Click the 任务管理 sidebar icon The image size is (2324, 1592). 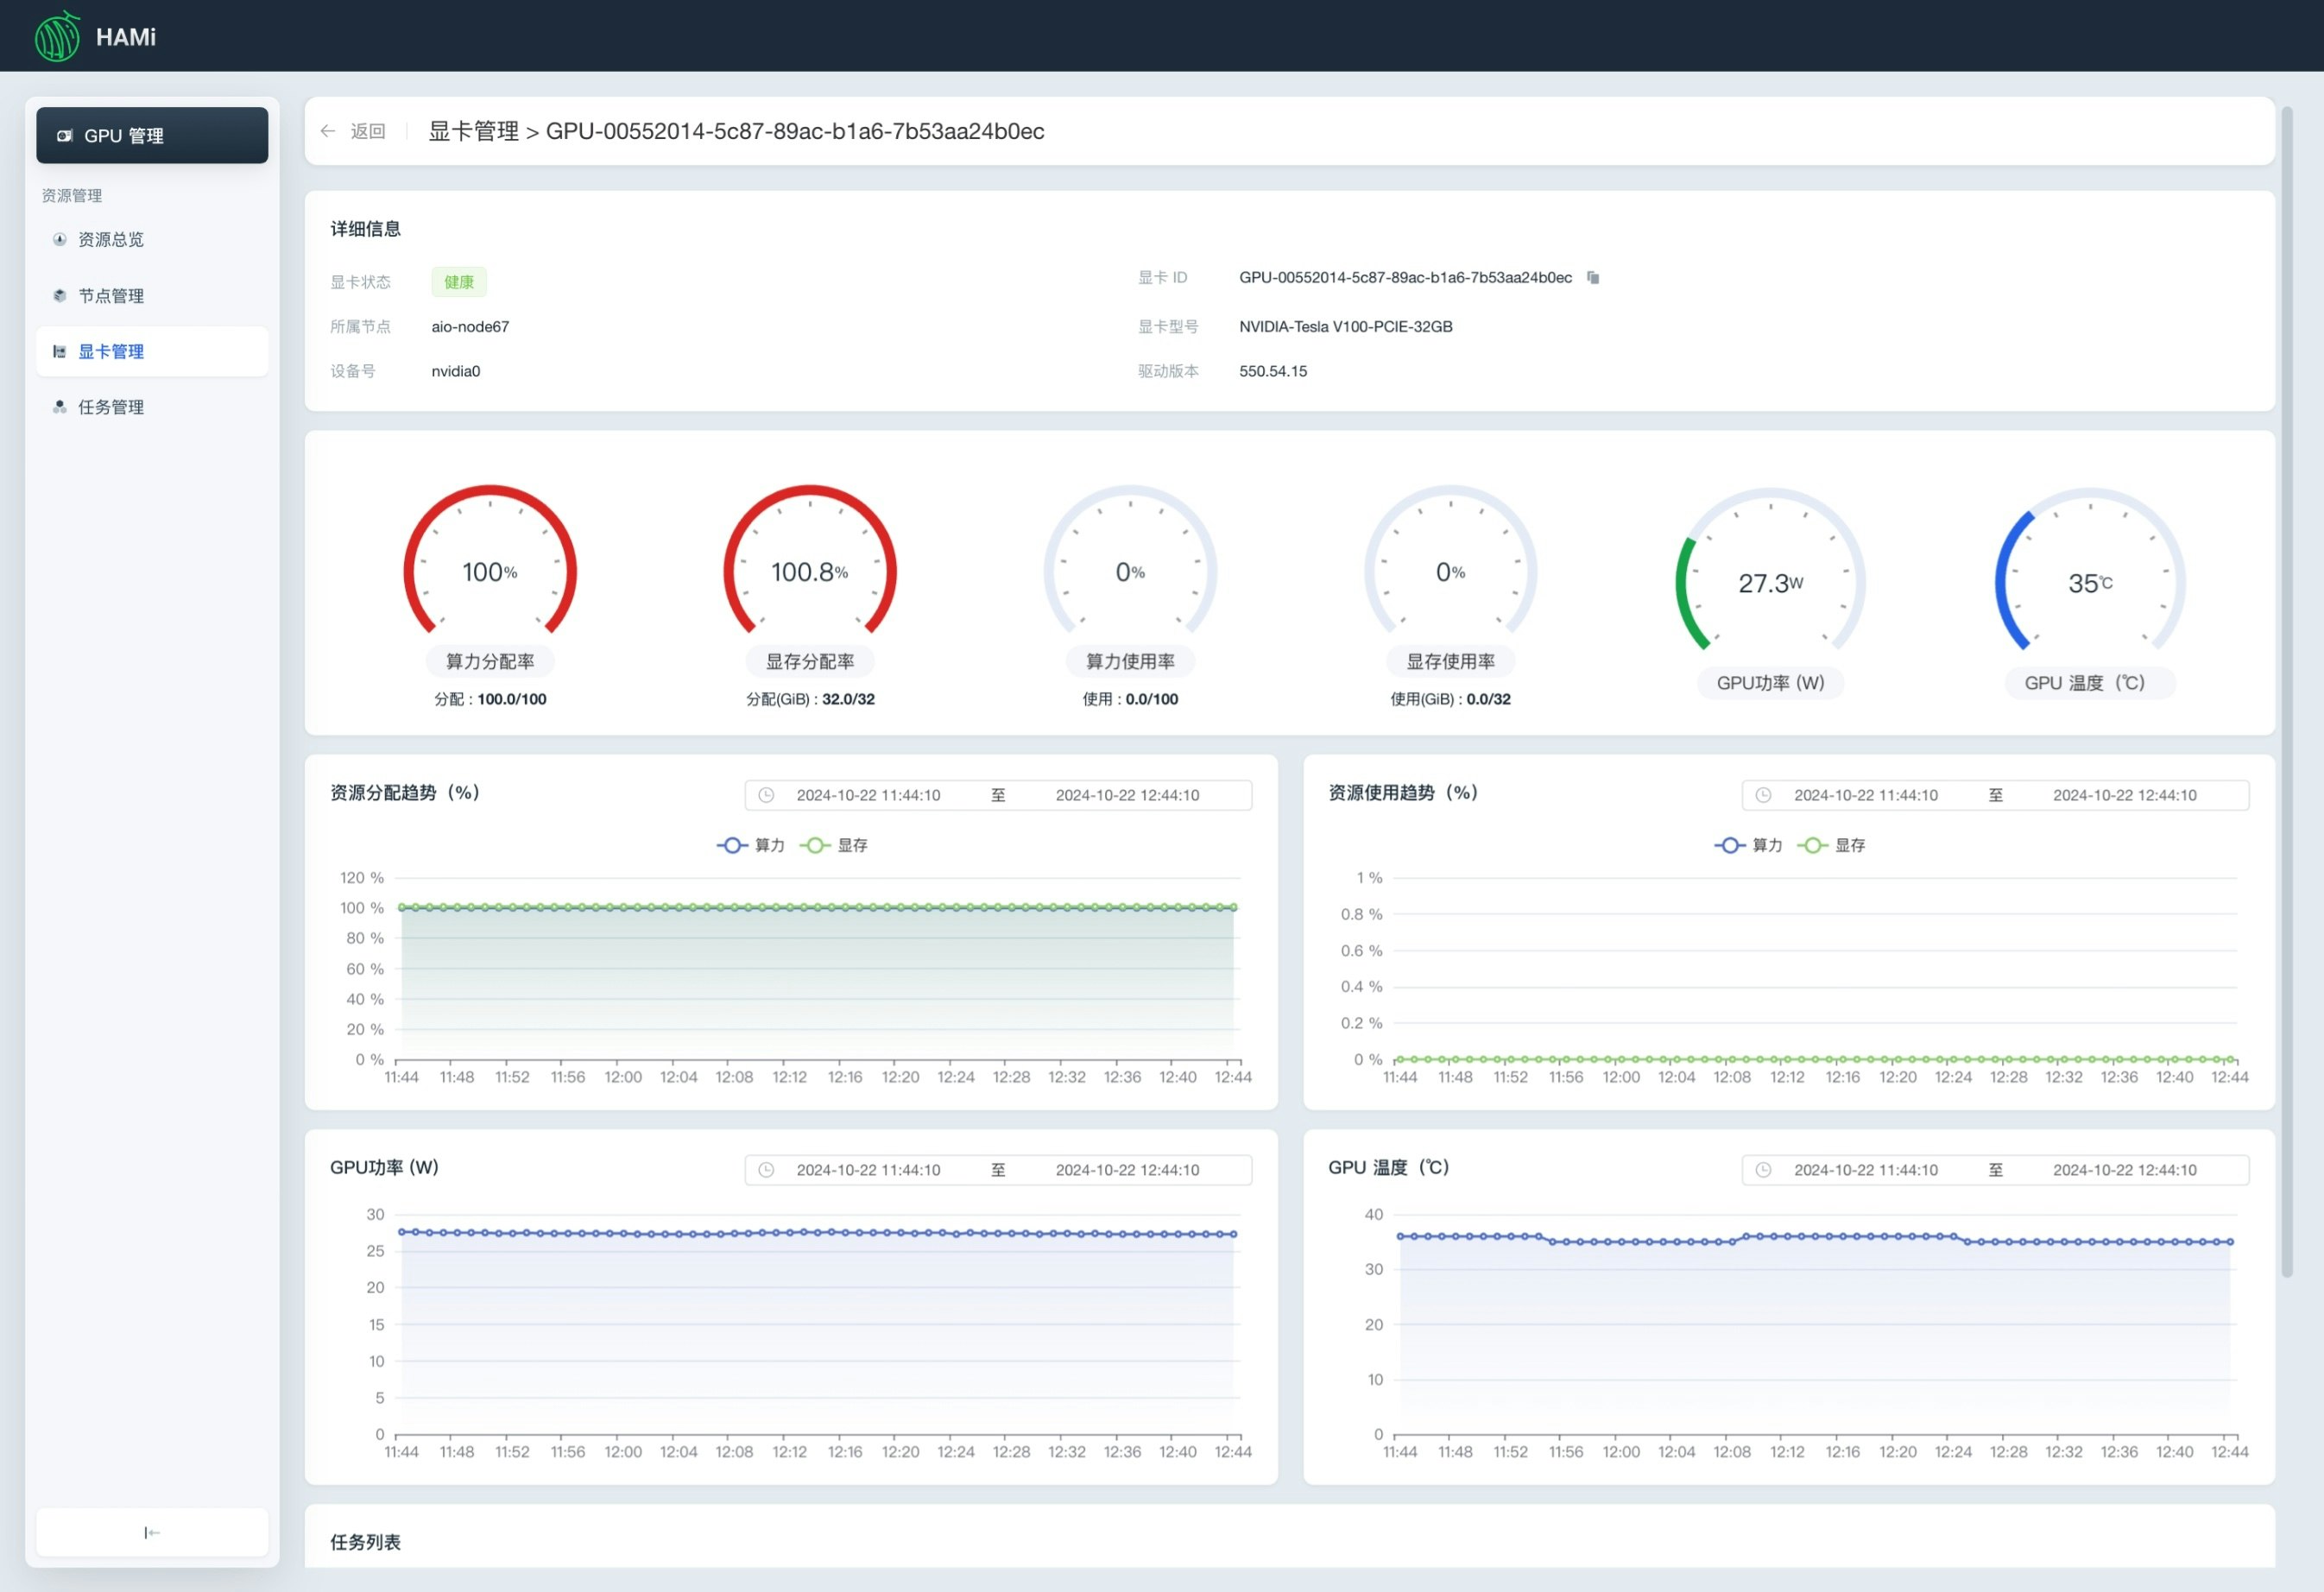click(x=60, y=407)
